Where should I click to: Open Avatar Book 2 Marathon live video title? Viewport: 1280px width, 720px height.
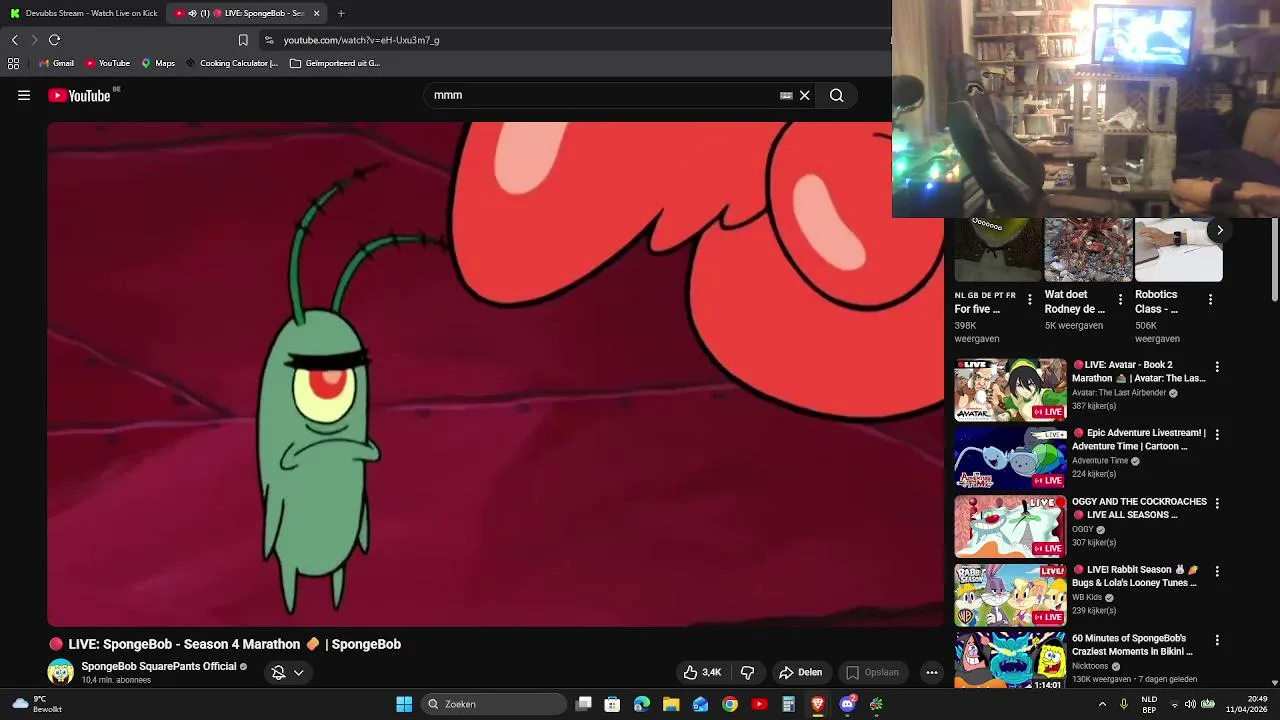pos(1139,372)
